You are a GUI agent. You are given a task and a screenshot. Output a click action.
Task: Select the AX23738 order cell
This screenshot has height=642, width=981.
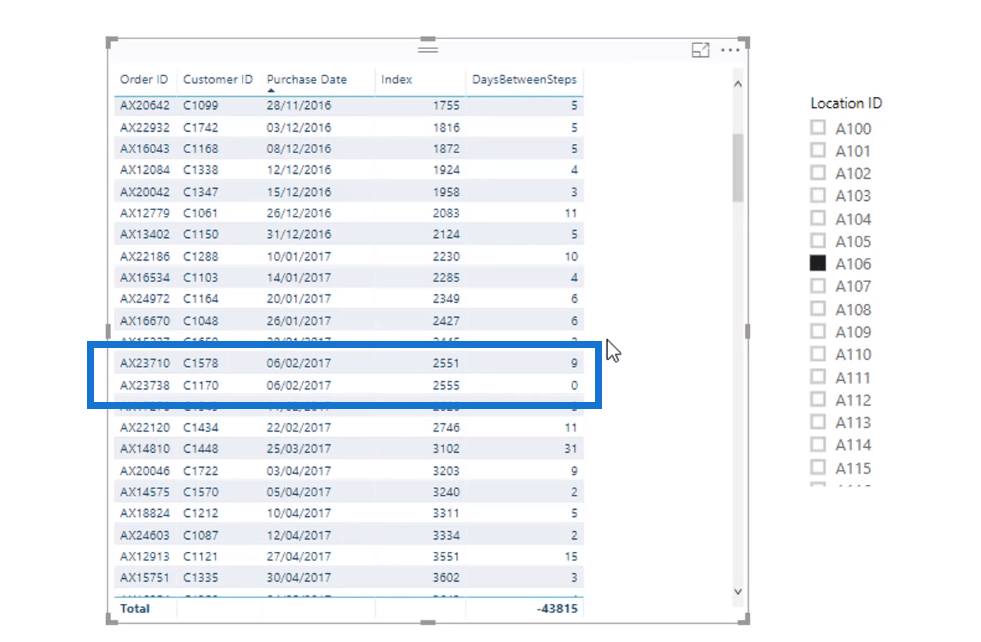point(145,385)
